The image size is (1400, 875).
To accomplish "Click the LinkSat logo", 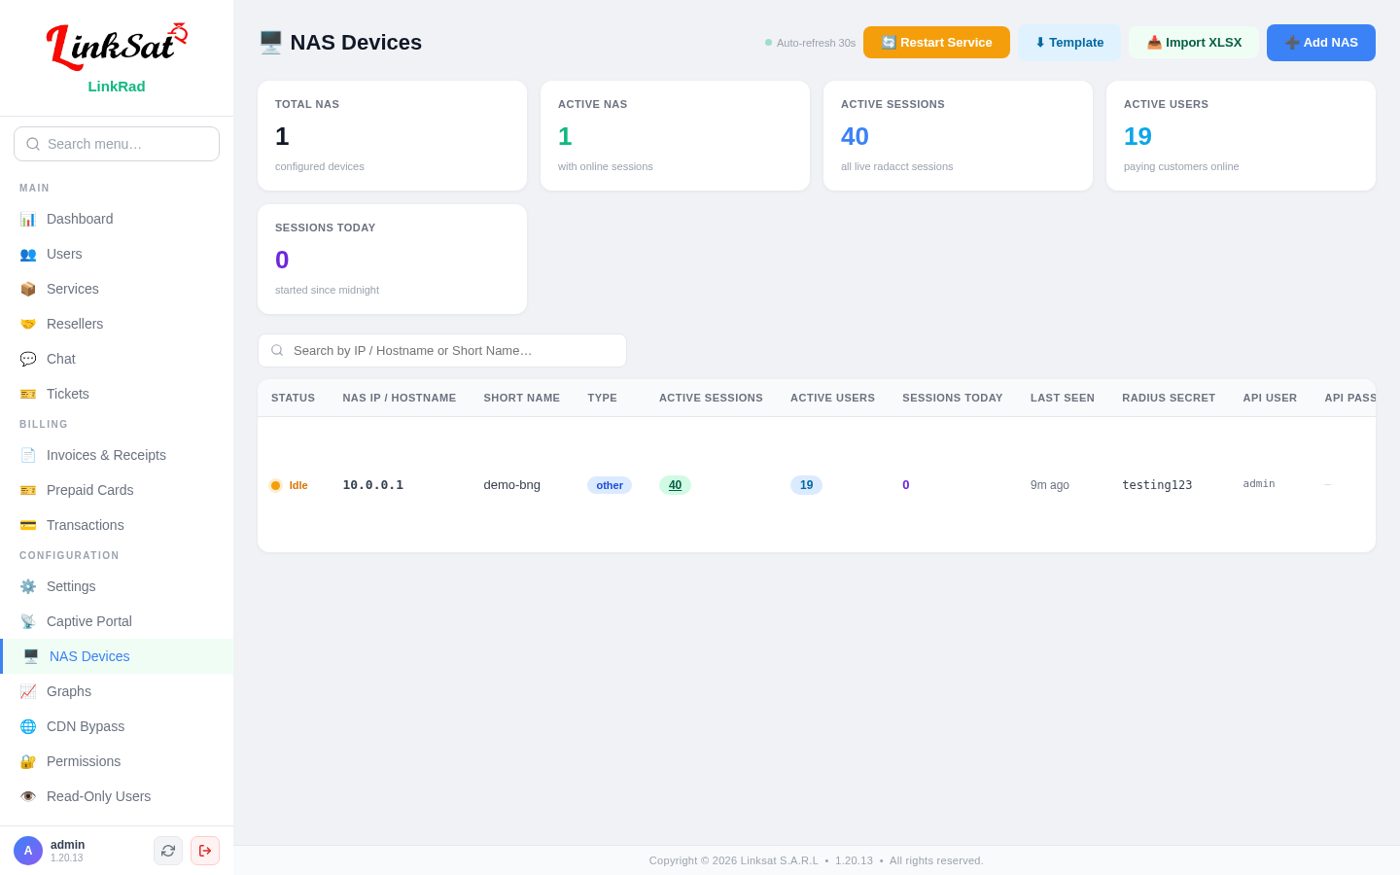I will [116, 47].
